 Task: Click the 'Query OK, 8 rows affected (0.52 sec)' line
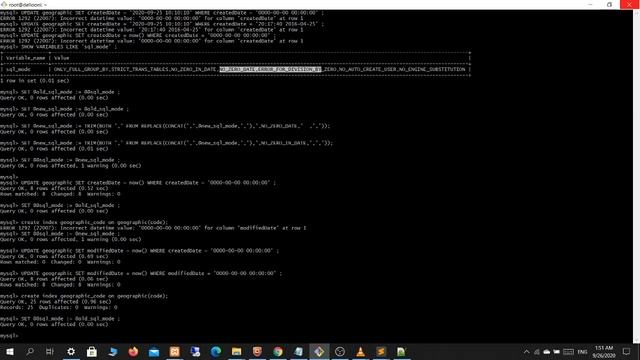click(x=54, y=189)
